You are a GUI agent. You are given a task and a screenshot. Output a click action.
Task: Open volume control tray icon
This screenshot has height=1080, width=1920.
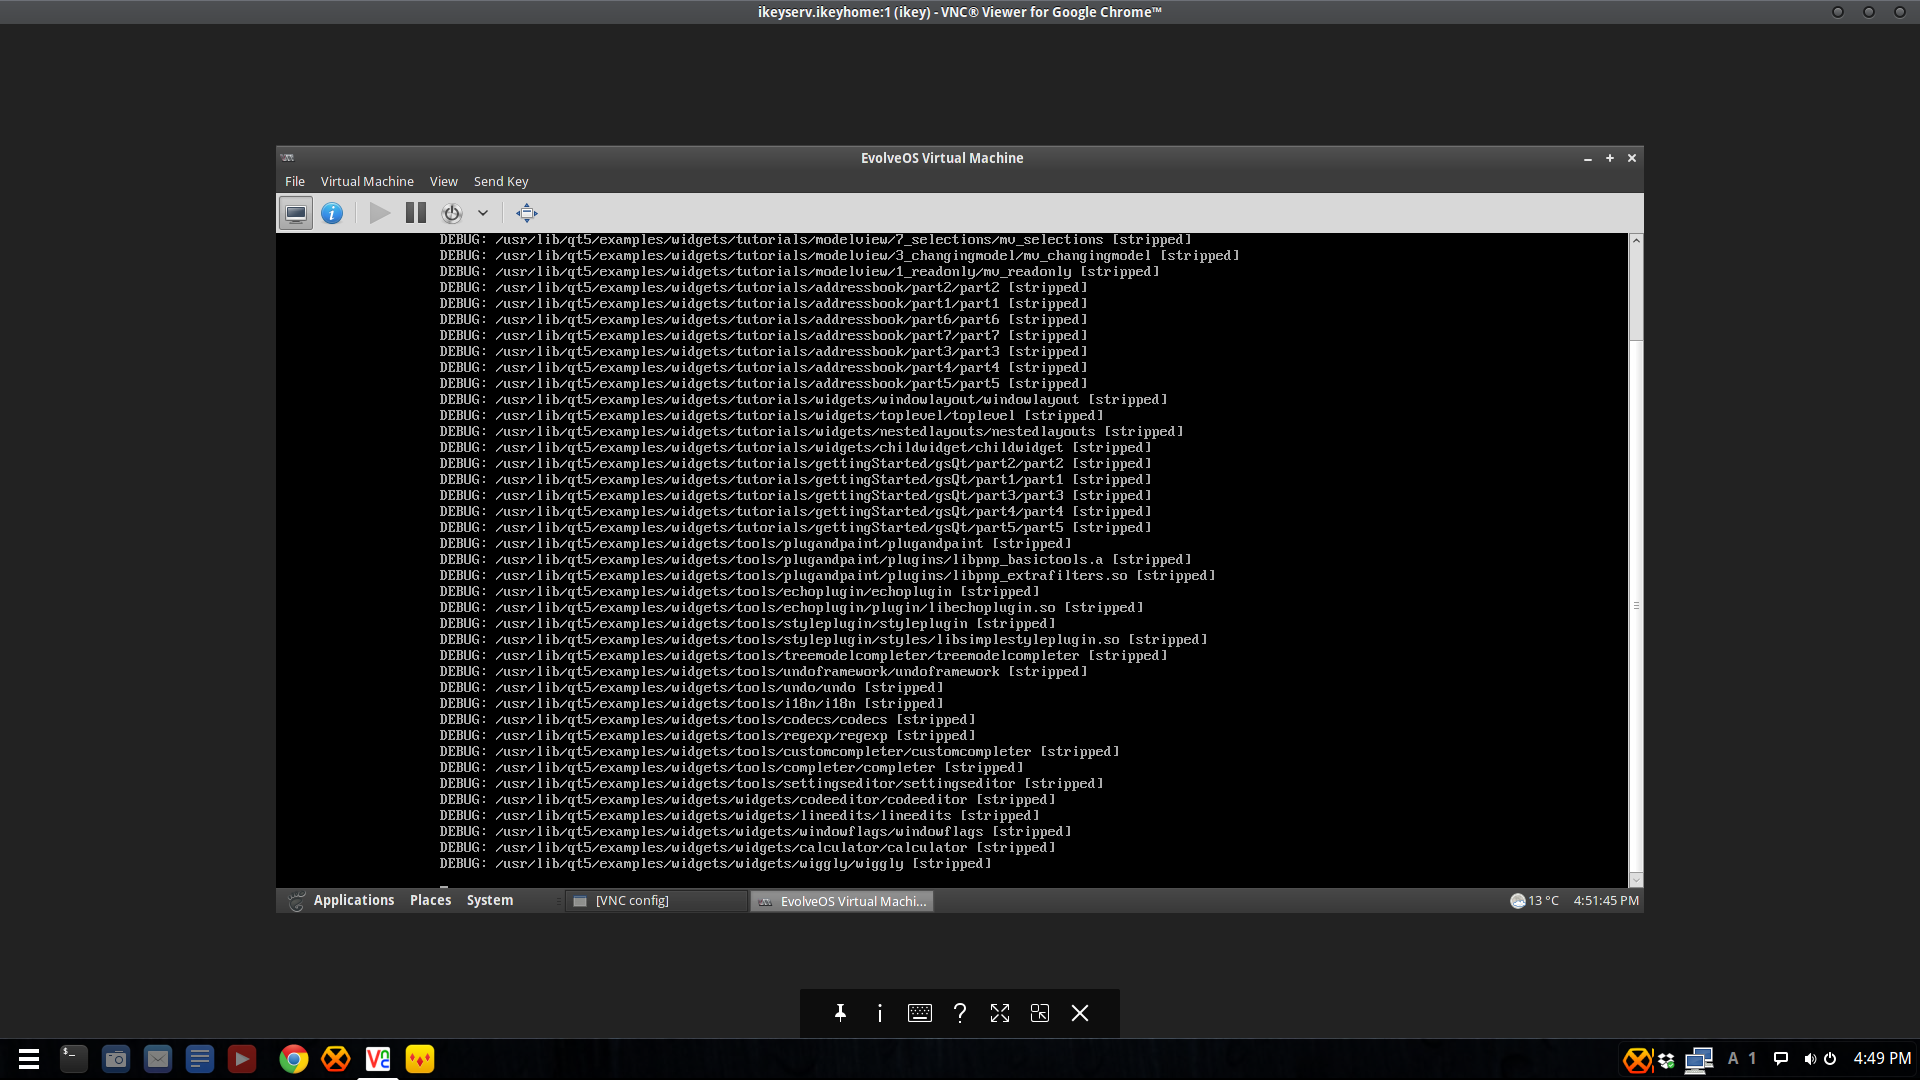[x=1809, y=1059]
